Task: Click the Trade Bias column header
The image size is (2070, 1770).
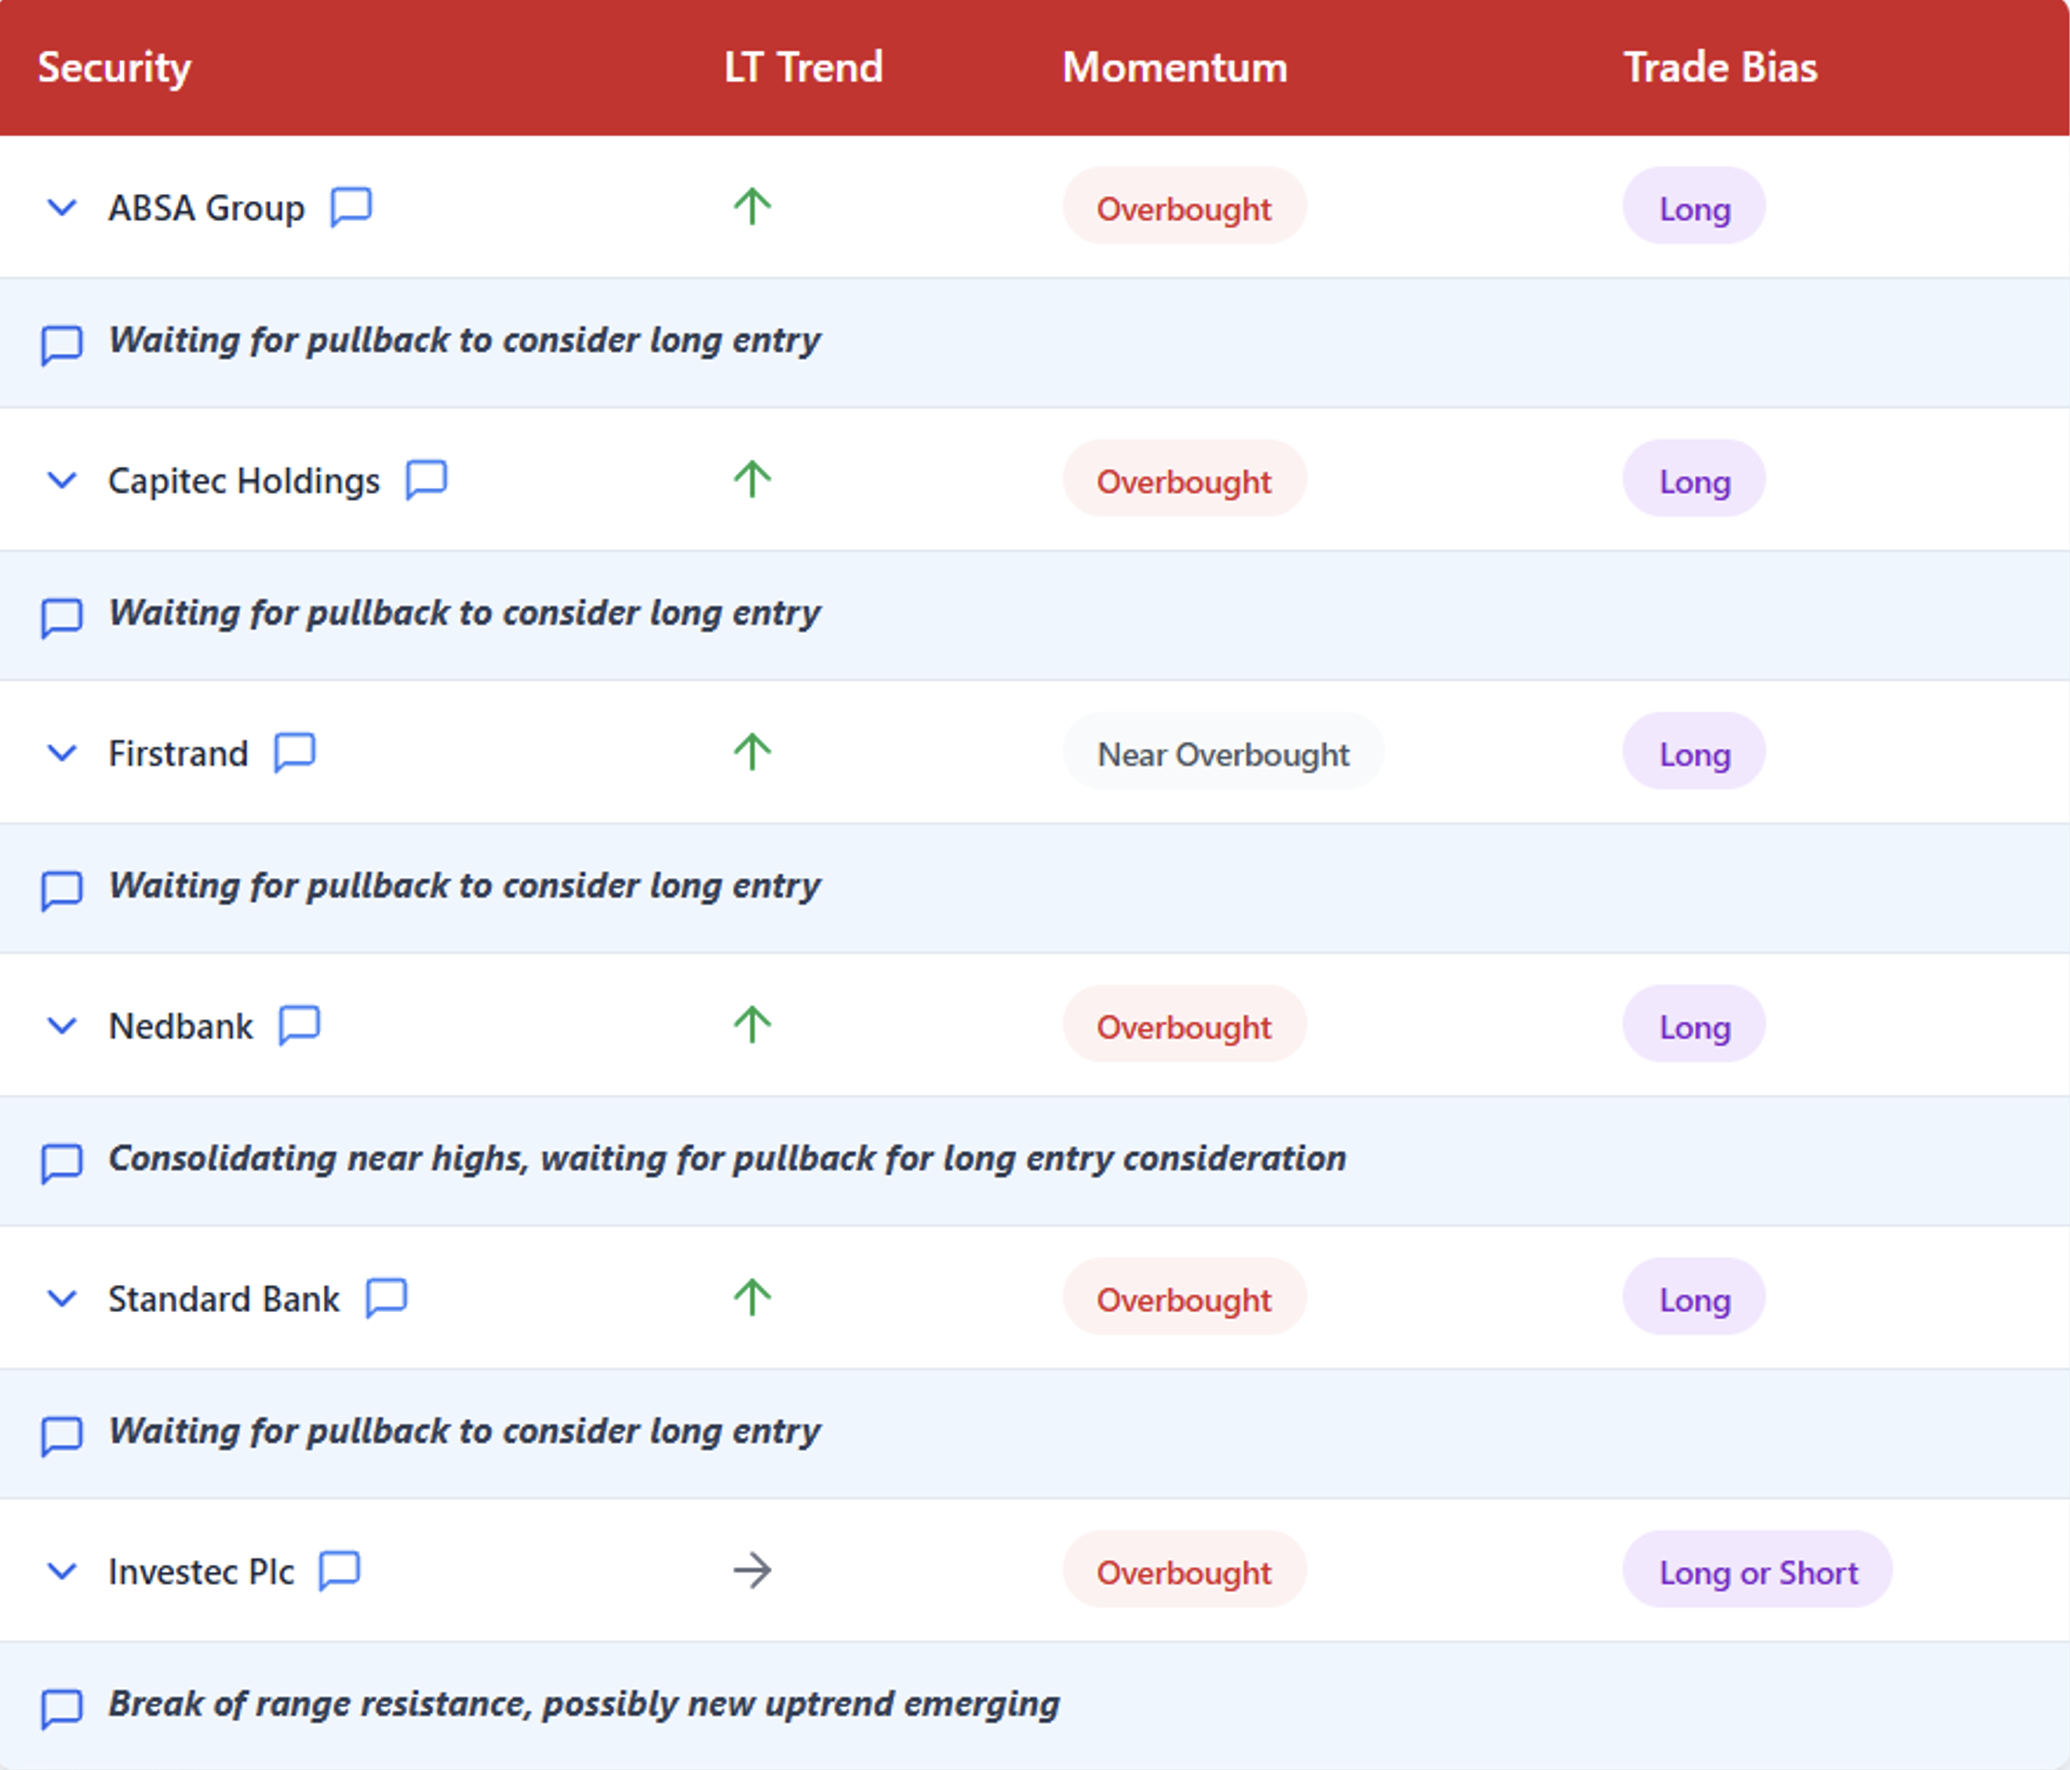Action: coord(1719,67)
